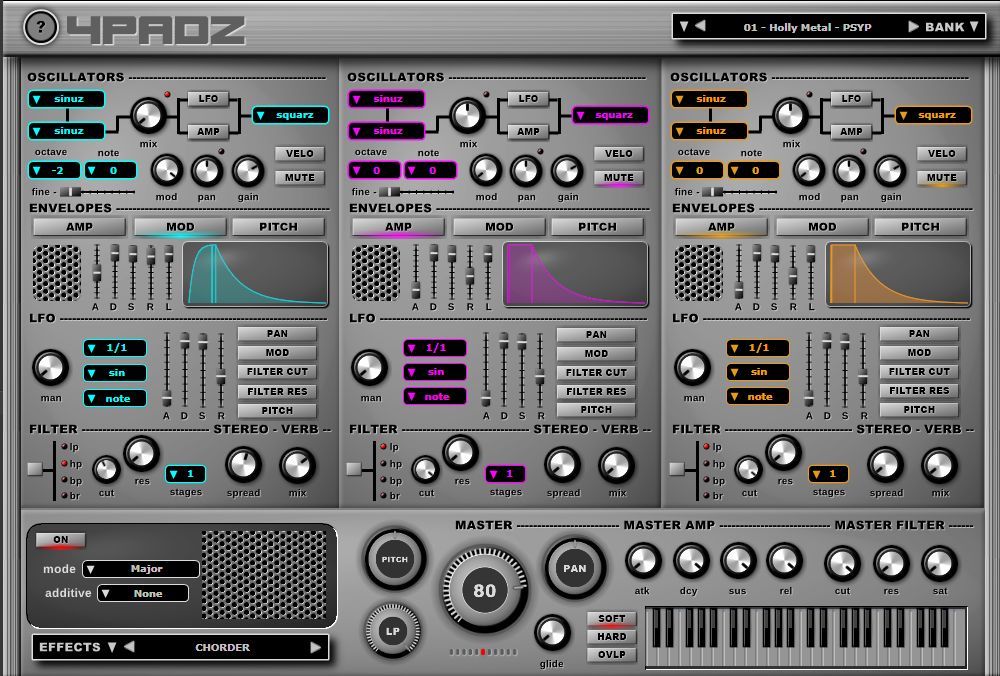Toggle first pad's MUTE button

click(300, 177)
